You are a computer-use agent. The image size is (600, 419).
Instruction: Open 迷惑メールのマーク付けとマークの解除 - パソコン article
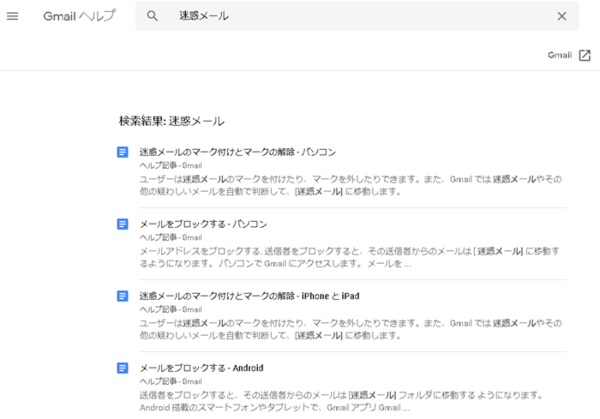[238, 152]
